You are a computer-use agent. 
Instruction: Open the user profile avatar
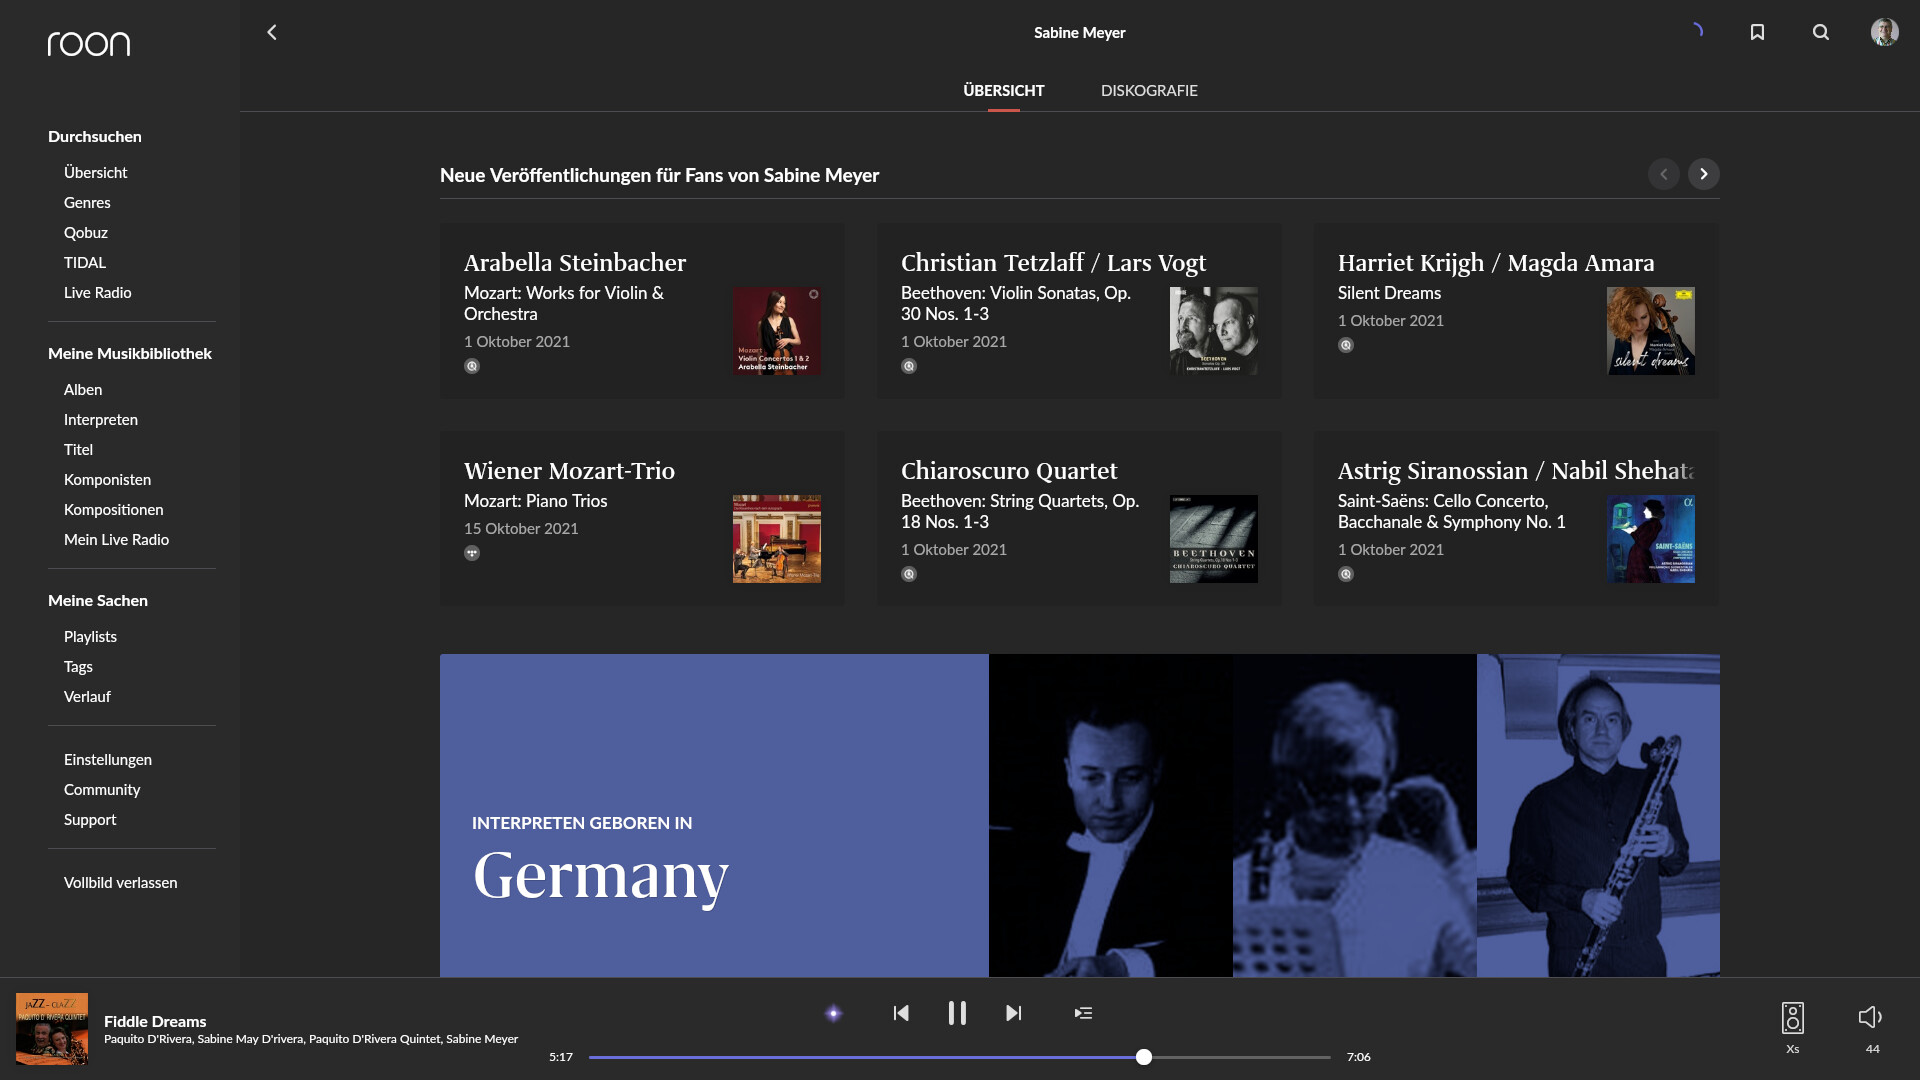click(x=1885, y=32)
